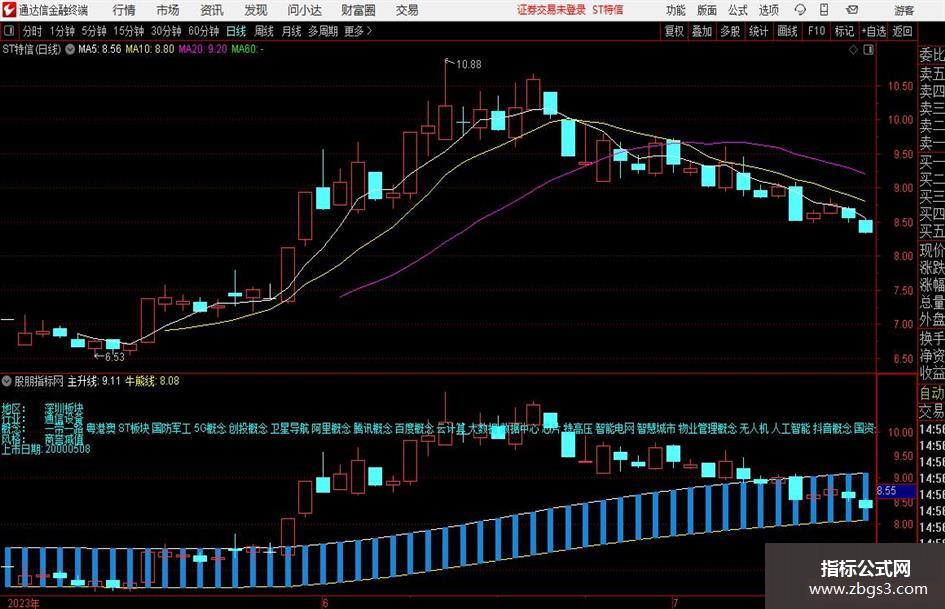Click the month 7 axis marker
Viewport: 945px width, 609px height.
click(675, 602)
